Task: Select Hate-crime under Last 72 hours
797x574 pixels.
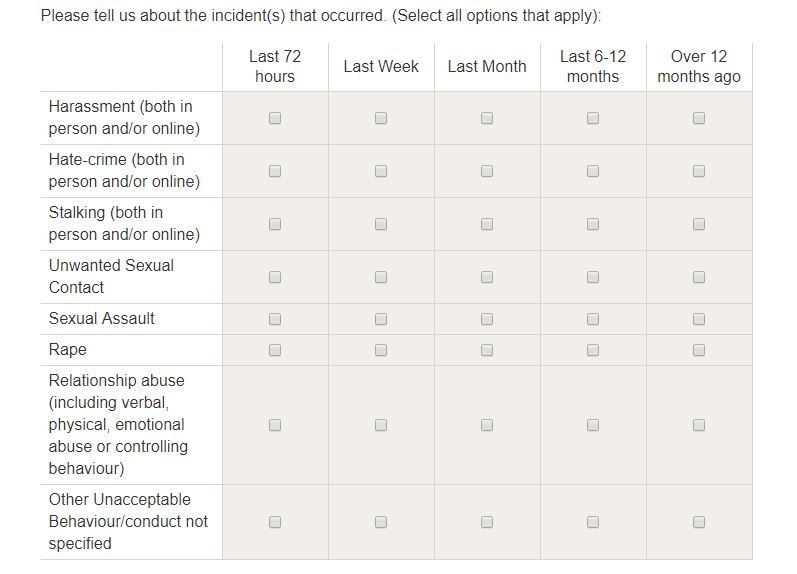Action: point(275,171)
